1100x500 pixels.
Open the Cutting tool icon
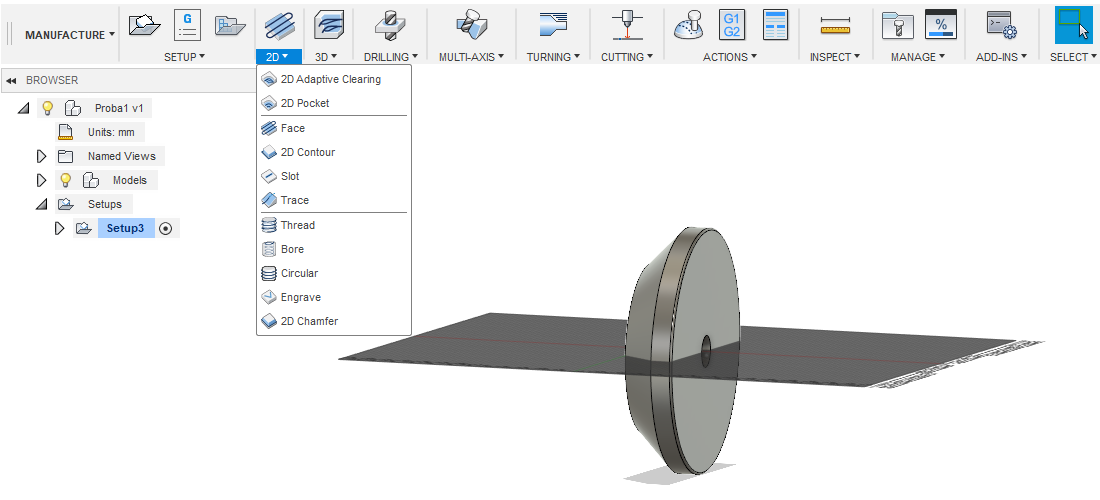tap(628, 24)
